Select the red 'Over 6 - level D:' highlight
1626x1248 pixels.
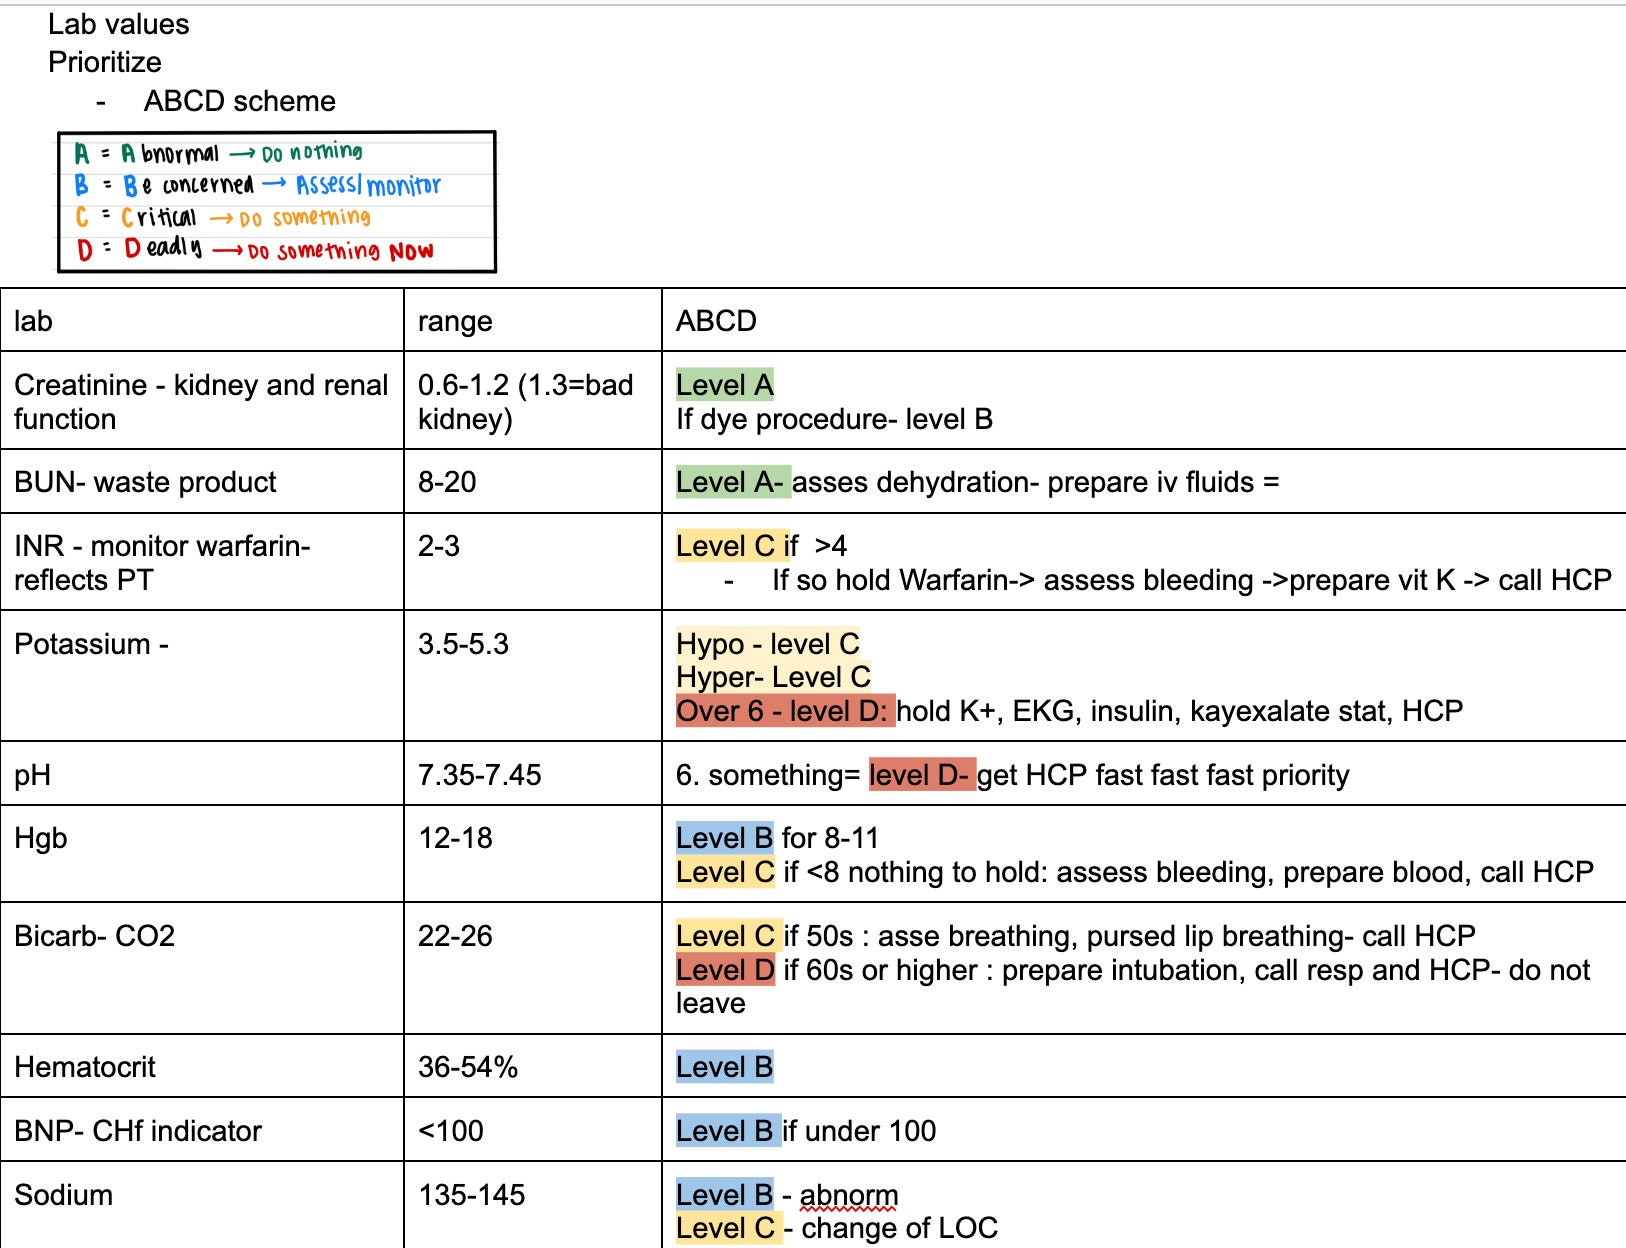point(787,711)
